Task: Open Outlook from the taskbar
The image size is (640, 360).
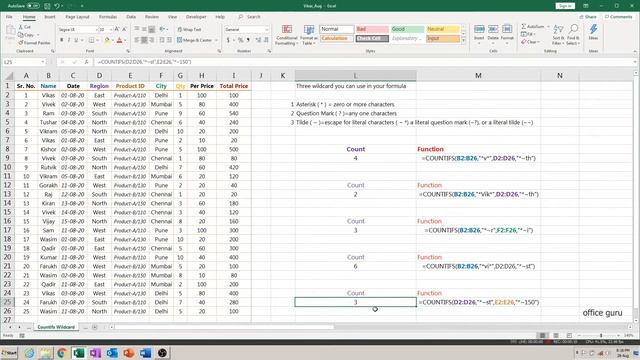Action: point(112,353)
